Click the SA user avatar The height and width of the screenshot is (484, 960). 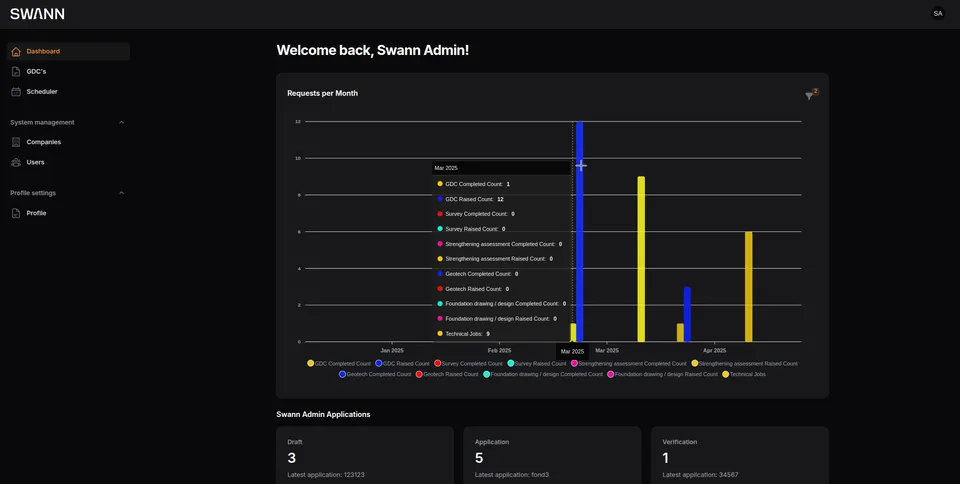pos(937,13)
